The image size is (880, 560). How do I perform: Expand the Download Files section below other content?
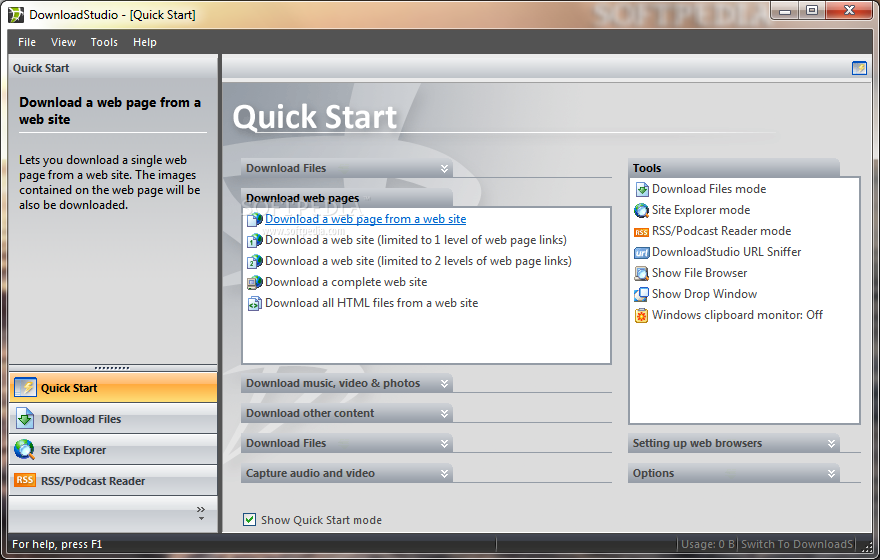click(347, 443)
